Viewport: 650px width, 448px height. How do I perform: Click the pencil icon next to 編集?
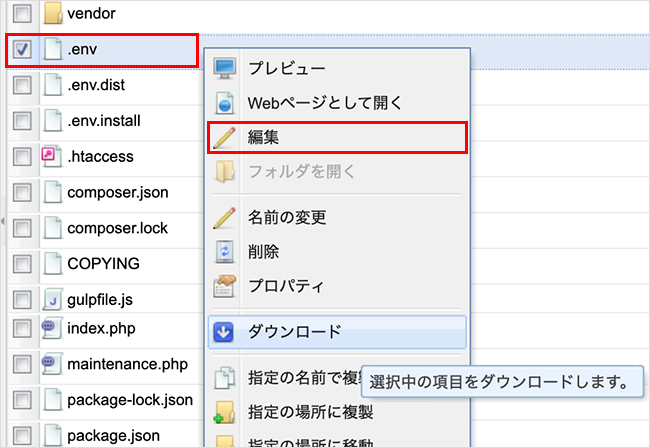225,137
